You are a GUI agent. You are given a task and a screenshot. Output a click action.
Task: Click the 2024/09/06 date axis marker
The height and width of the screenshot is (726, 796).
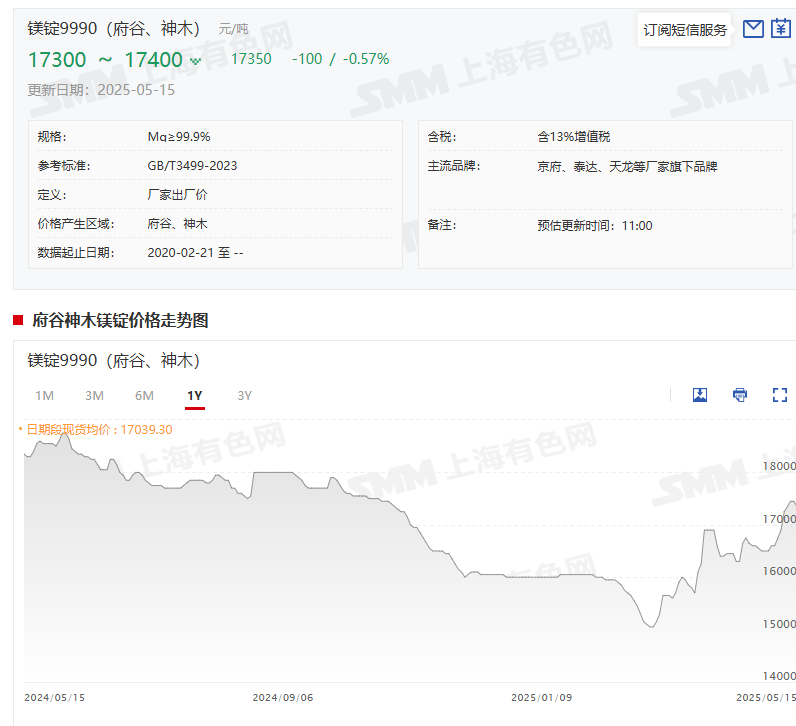[283, 697]
